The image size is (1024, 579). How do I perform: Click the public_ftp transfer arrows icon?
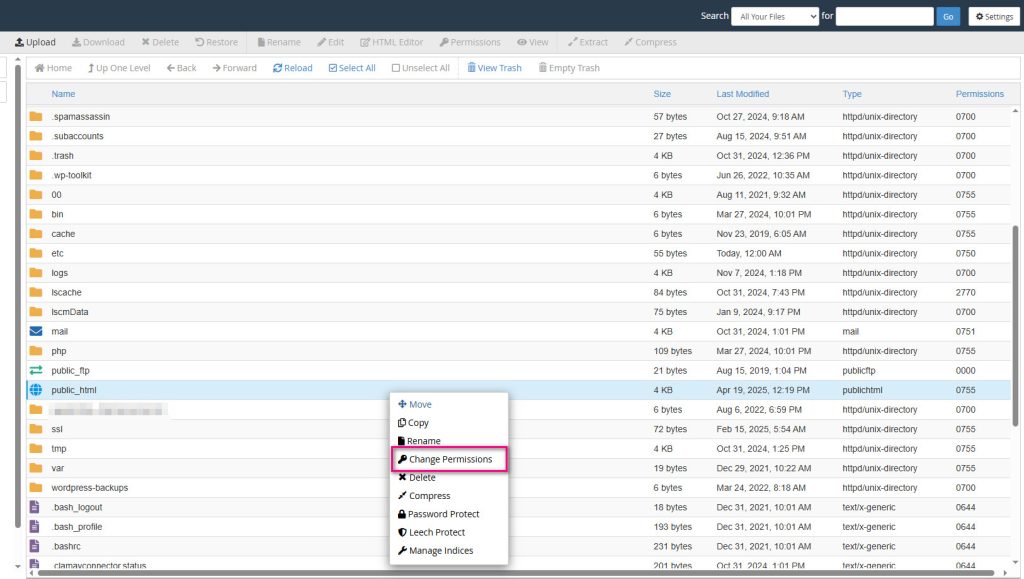tap(36, 370)
